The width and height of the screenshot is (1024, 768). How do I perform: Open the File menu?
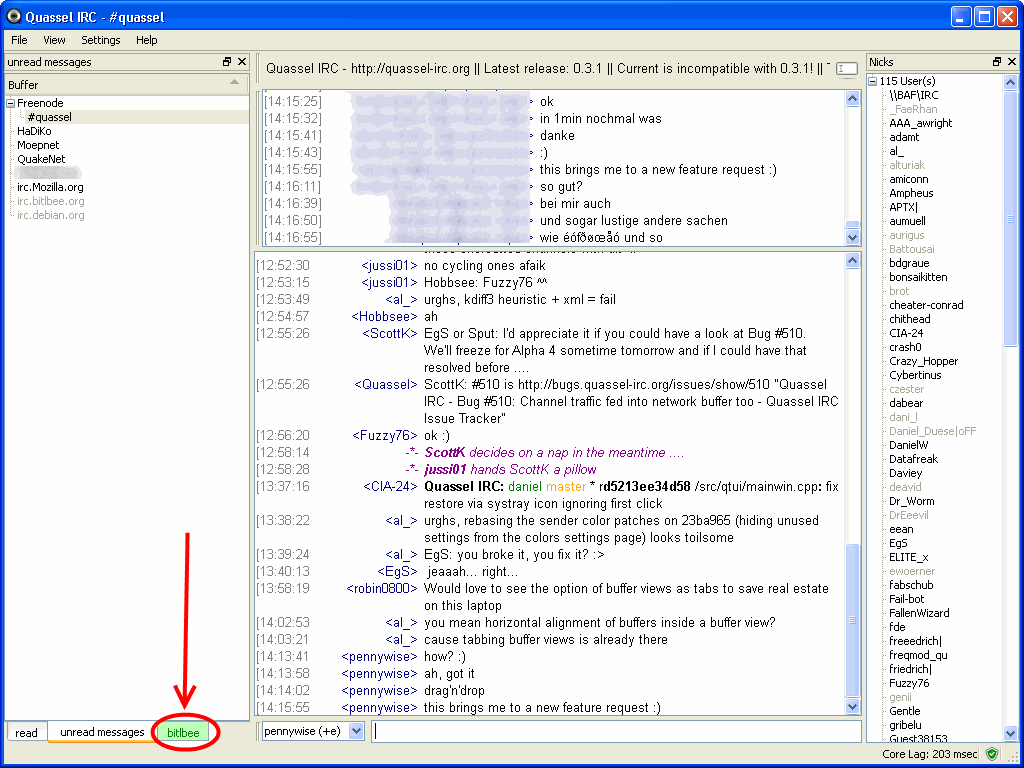coord(20,40)
